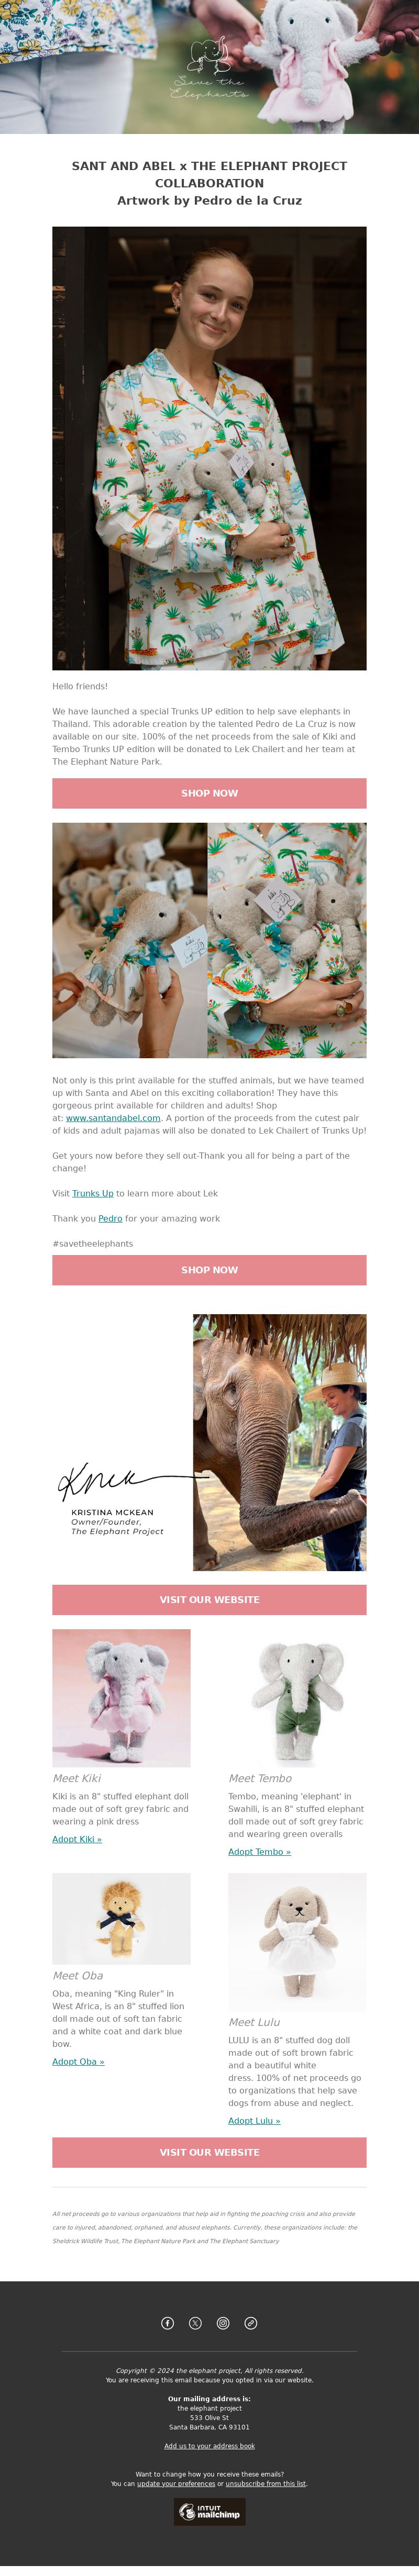Click the website link icon in footer
This screenshot has width=419, height=2576.
point(251,2322)
